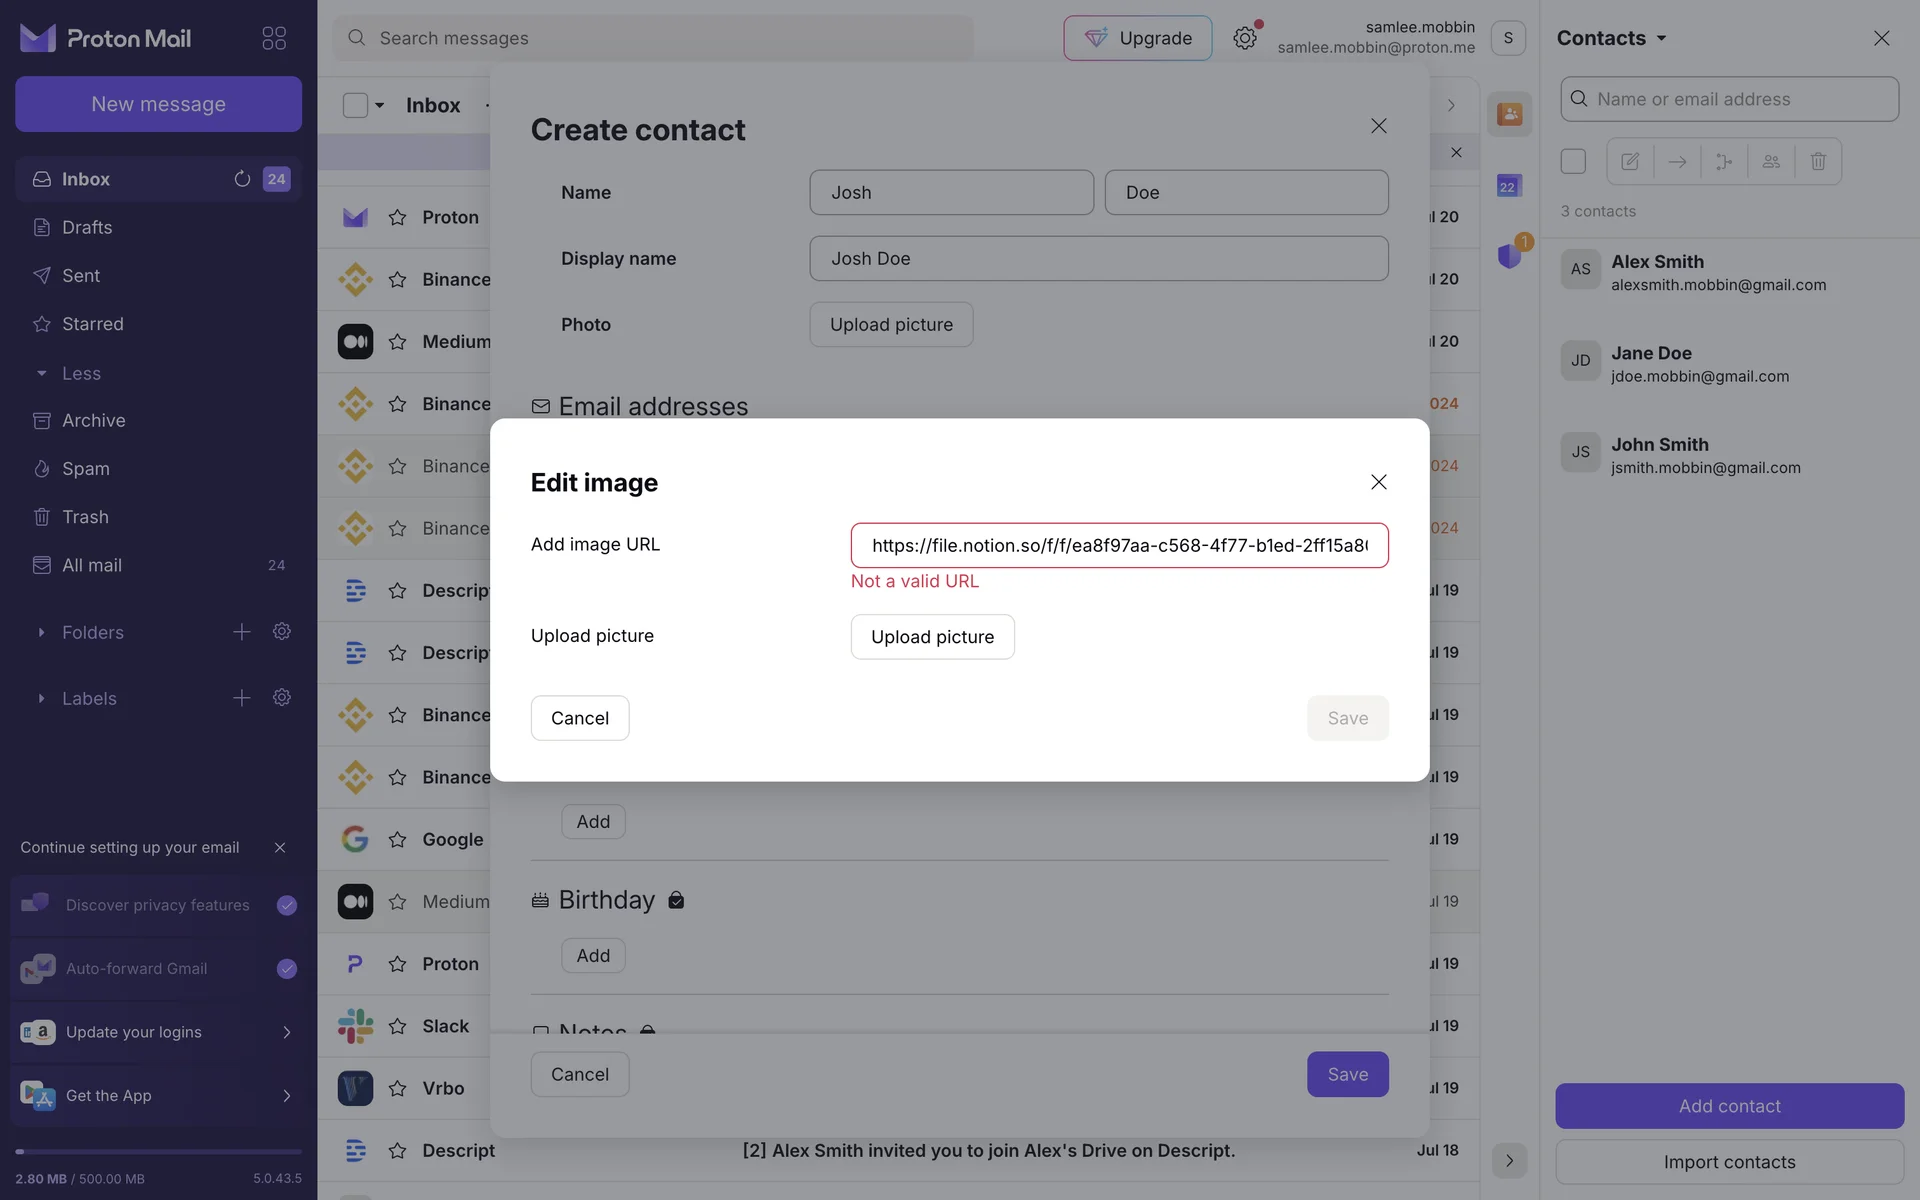Toggle the select-all contacts checkbox
The height and width of the screenshot is (1200, 1920).
click(x=1573, y=161)
